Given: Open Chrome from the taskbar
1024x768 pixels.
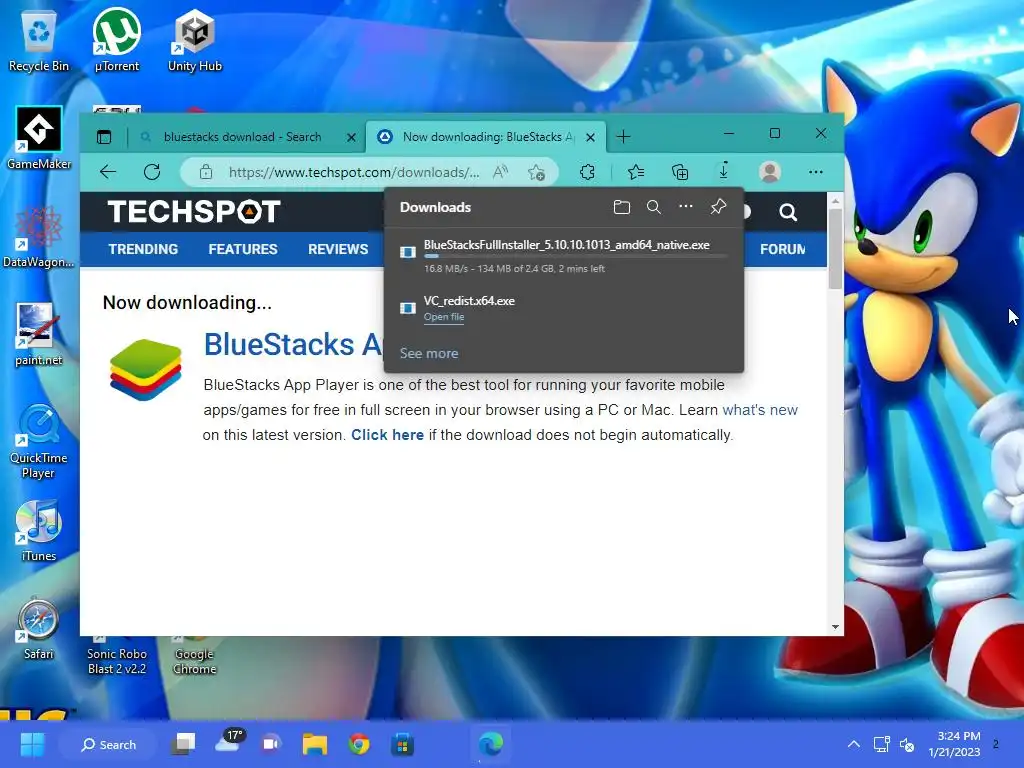Looking at the screenshot, I should (x=359, y=744).
